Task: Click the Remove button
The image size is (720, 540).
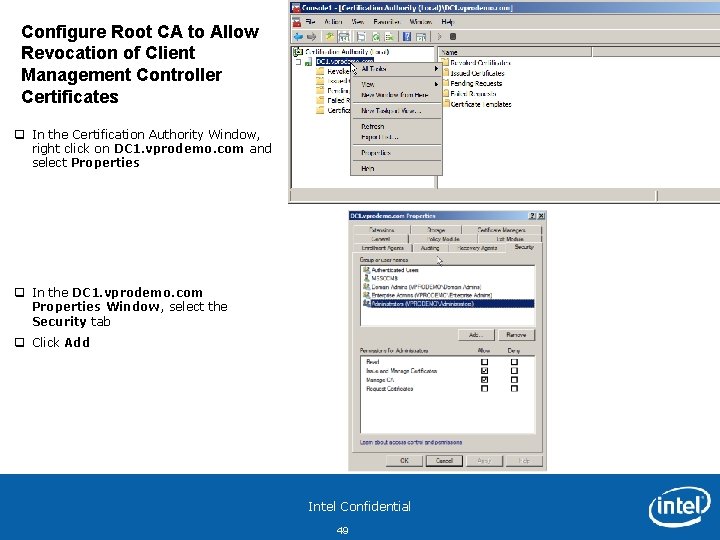Action: coord(517,335)
